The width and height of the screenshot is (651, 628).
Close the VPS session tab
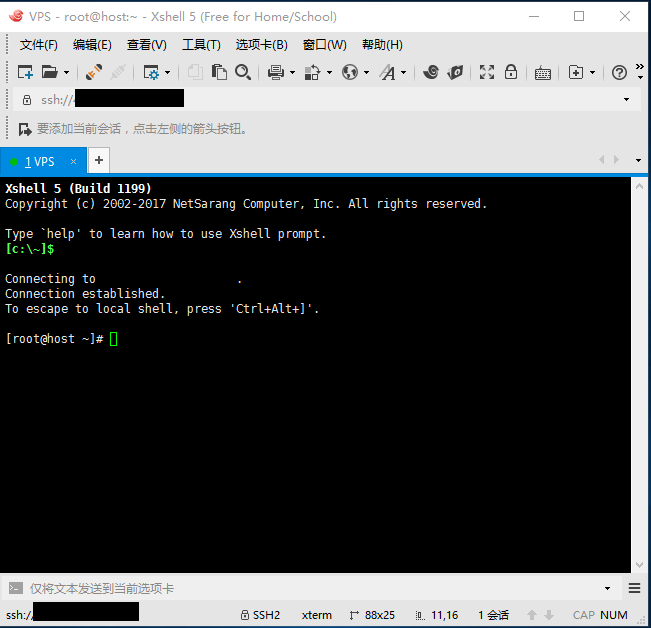coord(74,161)
